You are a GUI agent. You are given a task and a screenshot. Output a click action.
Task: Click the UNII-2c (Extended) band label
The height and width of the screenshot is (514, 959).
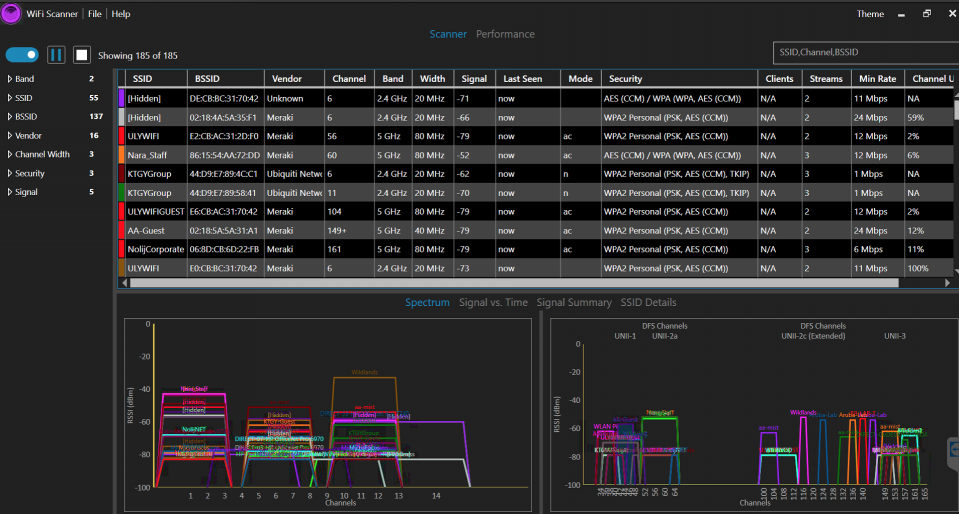coord(813,336)
